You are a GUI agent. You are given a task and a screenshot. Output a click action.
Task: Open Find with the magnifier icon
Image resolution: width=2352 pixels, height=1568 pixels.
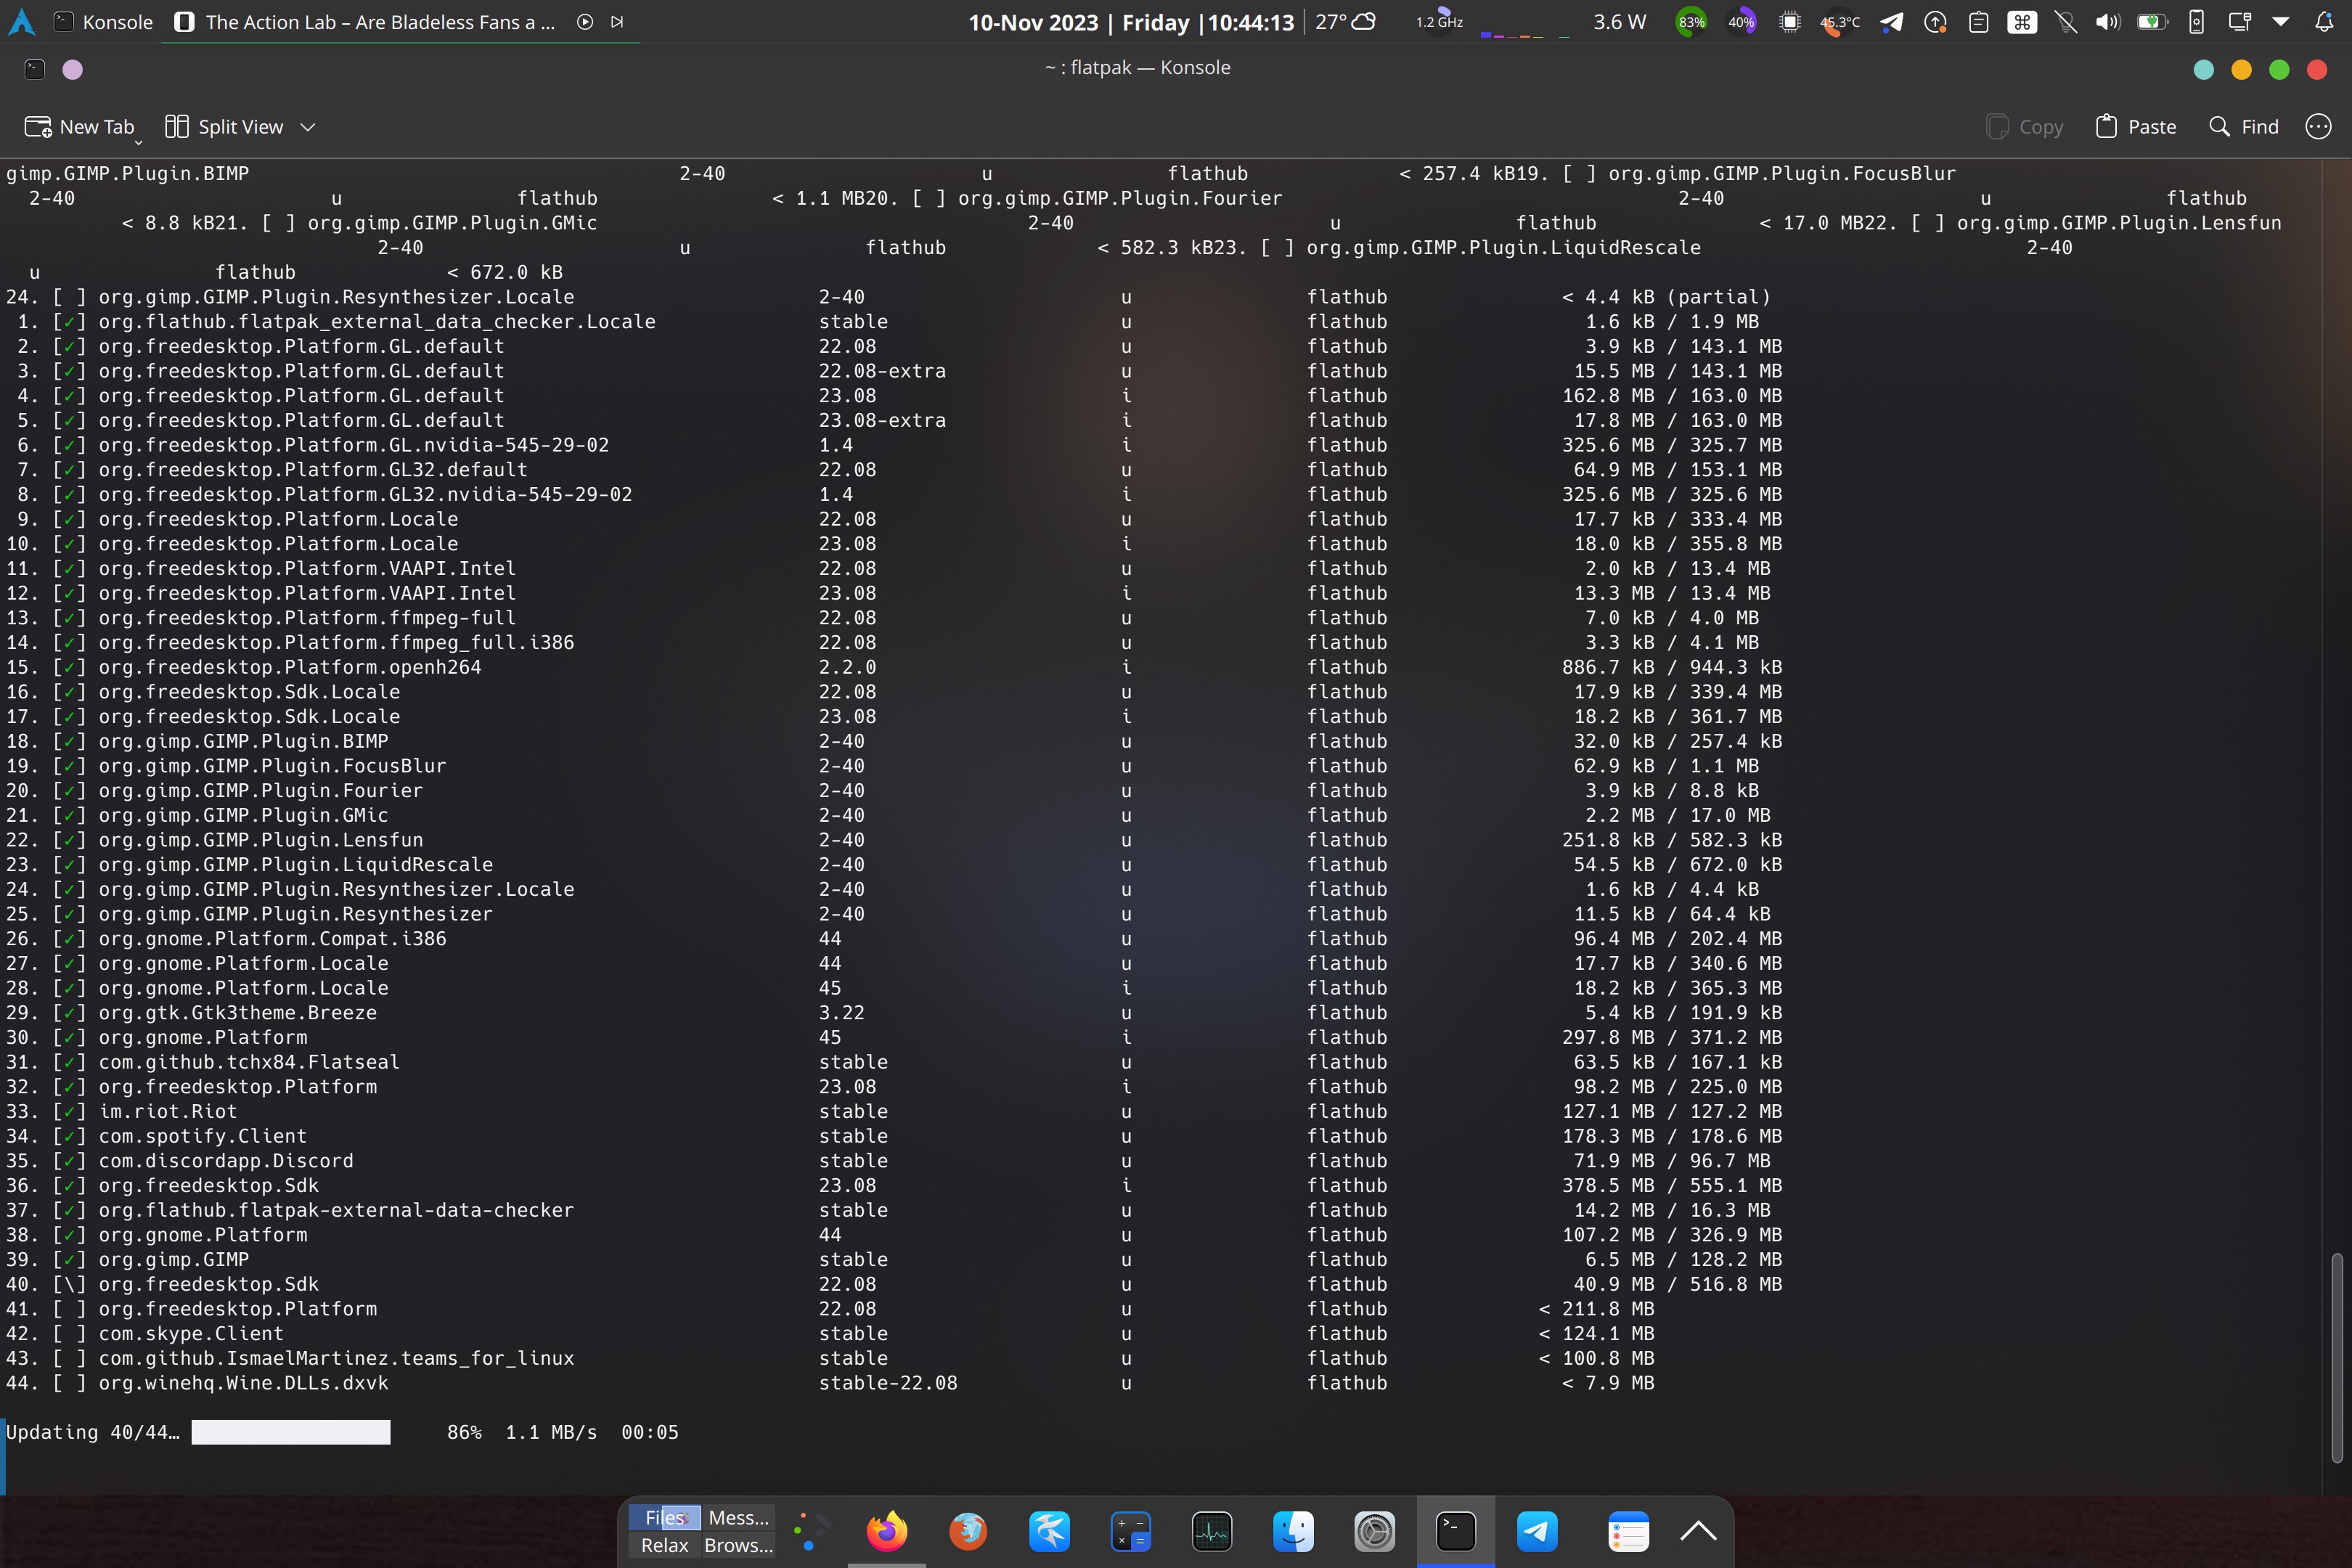[x=2219, y=127]
